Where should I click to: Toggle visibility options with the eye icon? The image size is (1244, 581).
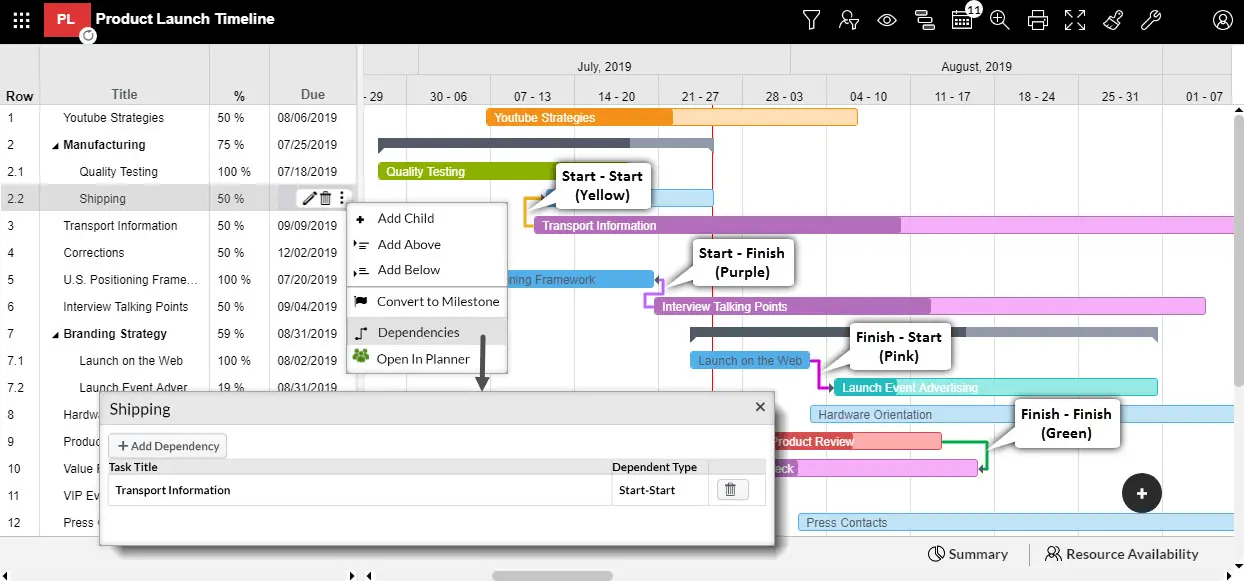(886, 20)
